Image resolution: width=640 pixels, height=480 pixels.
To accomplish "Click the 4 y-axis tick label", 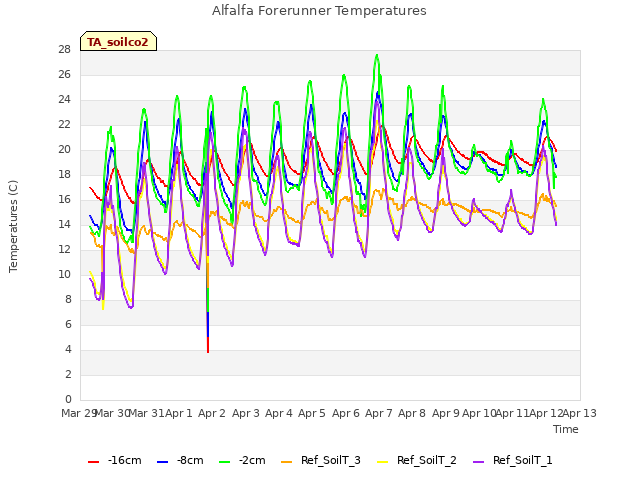I will [68, 350].
